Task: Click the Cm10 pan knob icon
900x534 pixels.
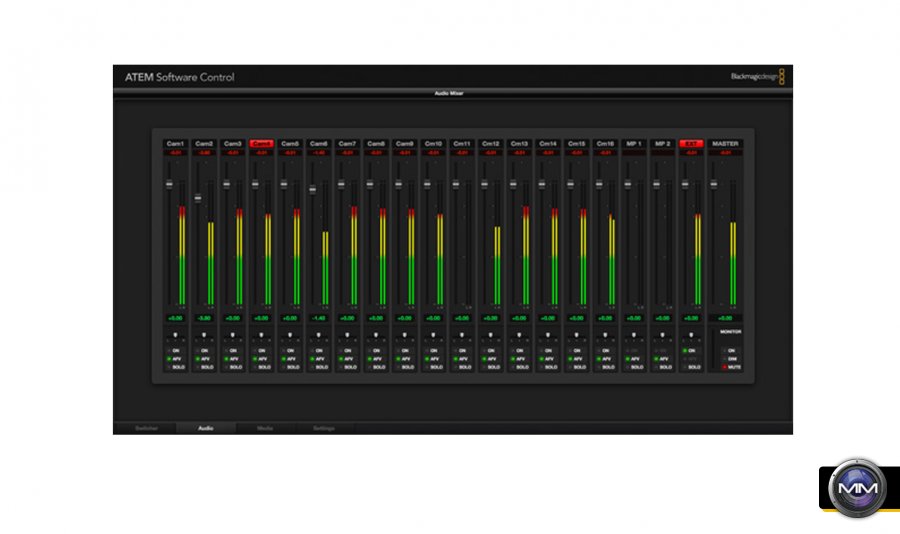Action: 433,334
